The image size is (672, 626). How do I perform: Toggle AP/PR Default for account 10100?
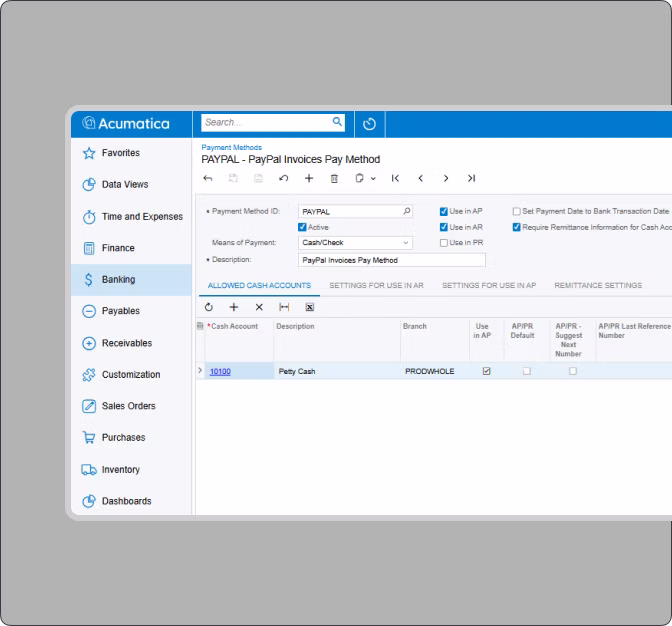527,371
